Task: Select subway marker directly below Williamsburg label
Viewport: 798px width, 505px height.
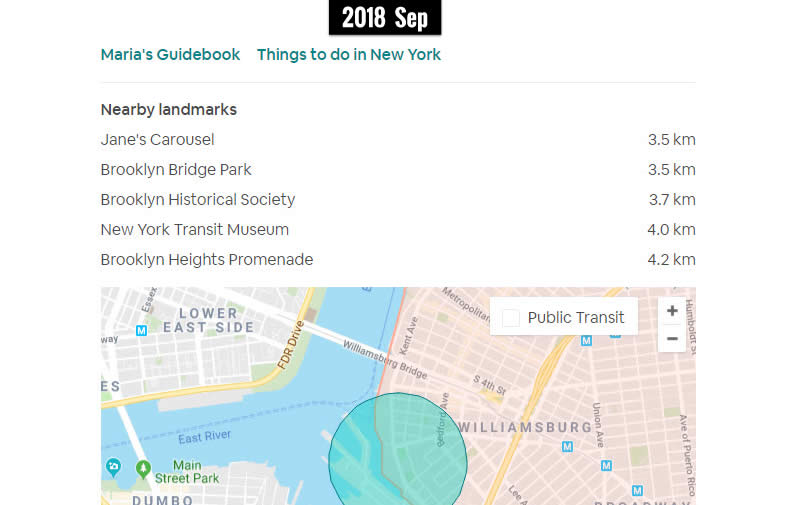Action: (567, 447)
